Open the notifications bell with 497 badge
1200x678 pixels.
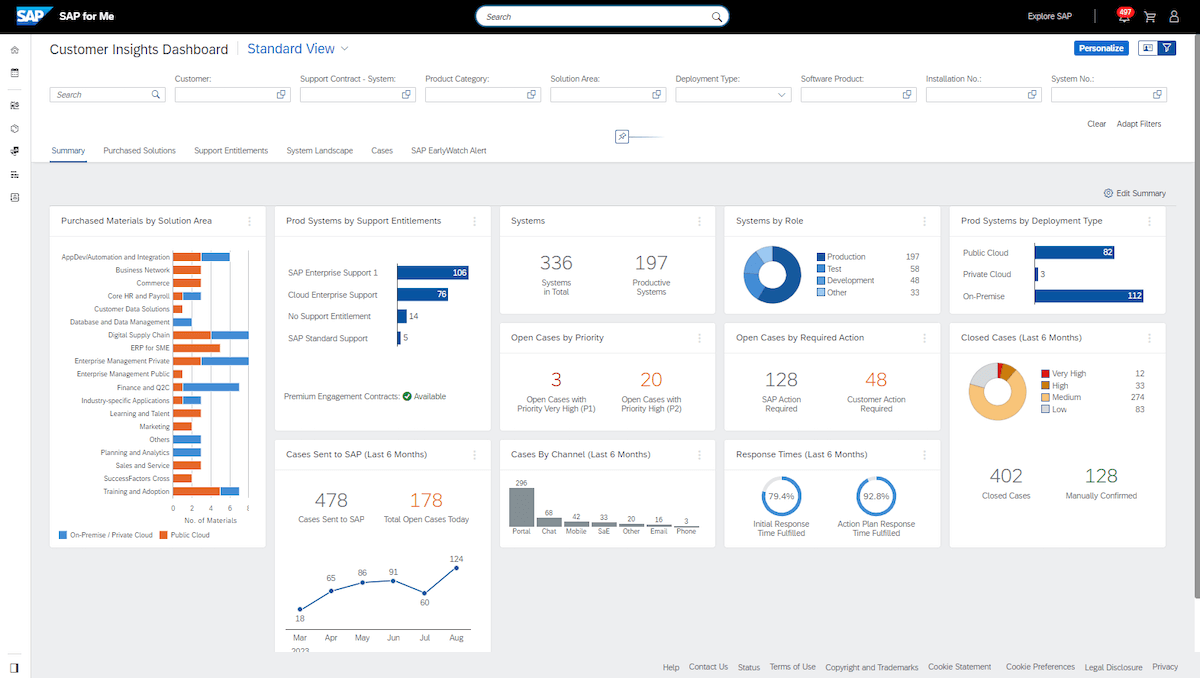[x=1123, y=17]
